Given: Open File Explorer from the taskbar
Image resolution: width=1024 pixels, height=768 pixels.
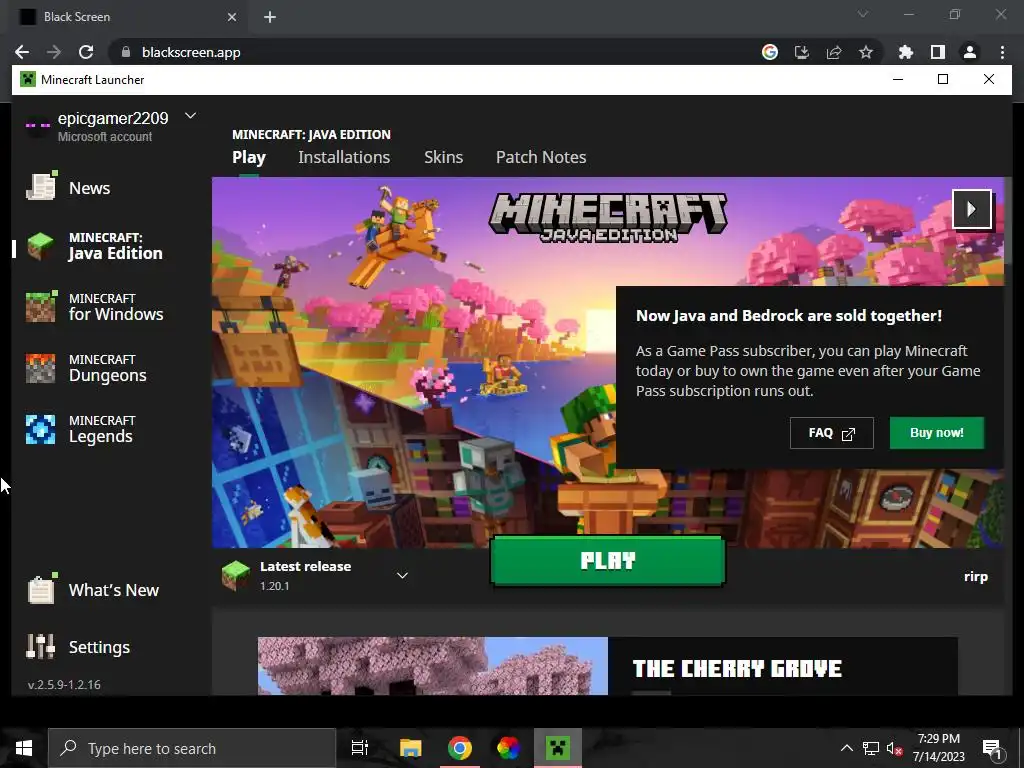Looking at the screenshot, I should click(x=411, y=748).
